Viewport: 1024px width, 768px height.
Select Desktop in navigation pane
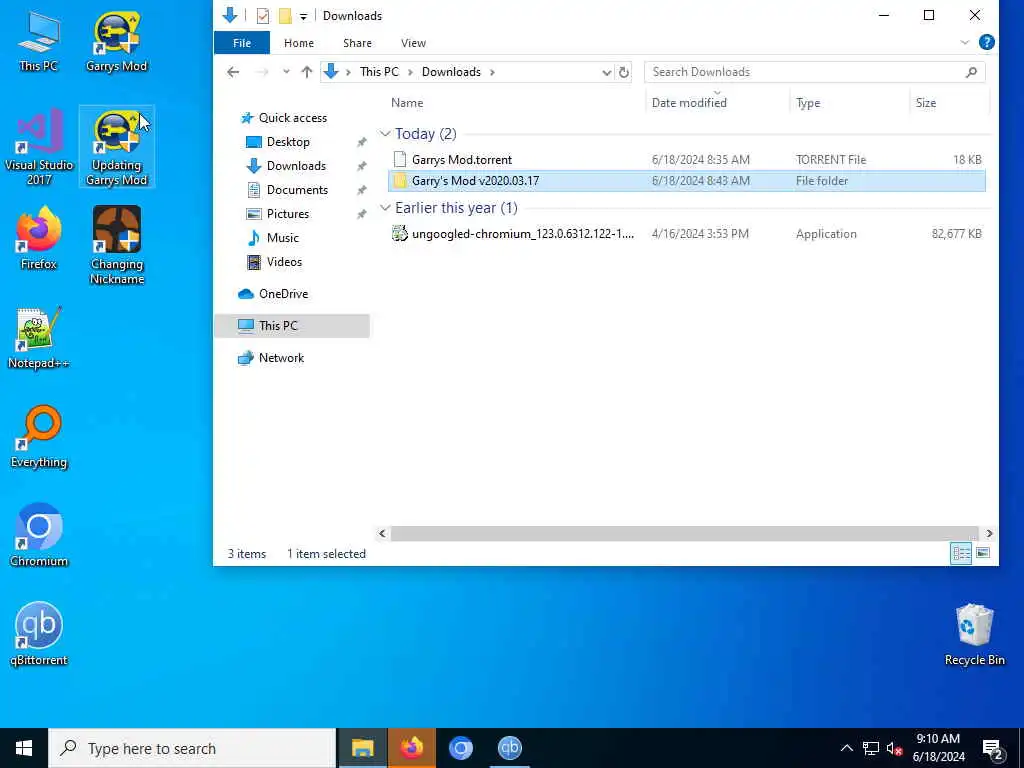(x=288, y=142)
